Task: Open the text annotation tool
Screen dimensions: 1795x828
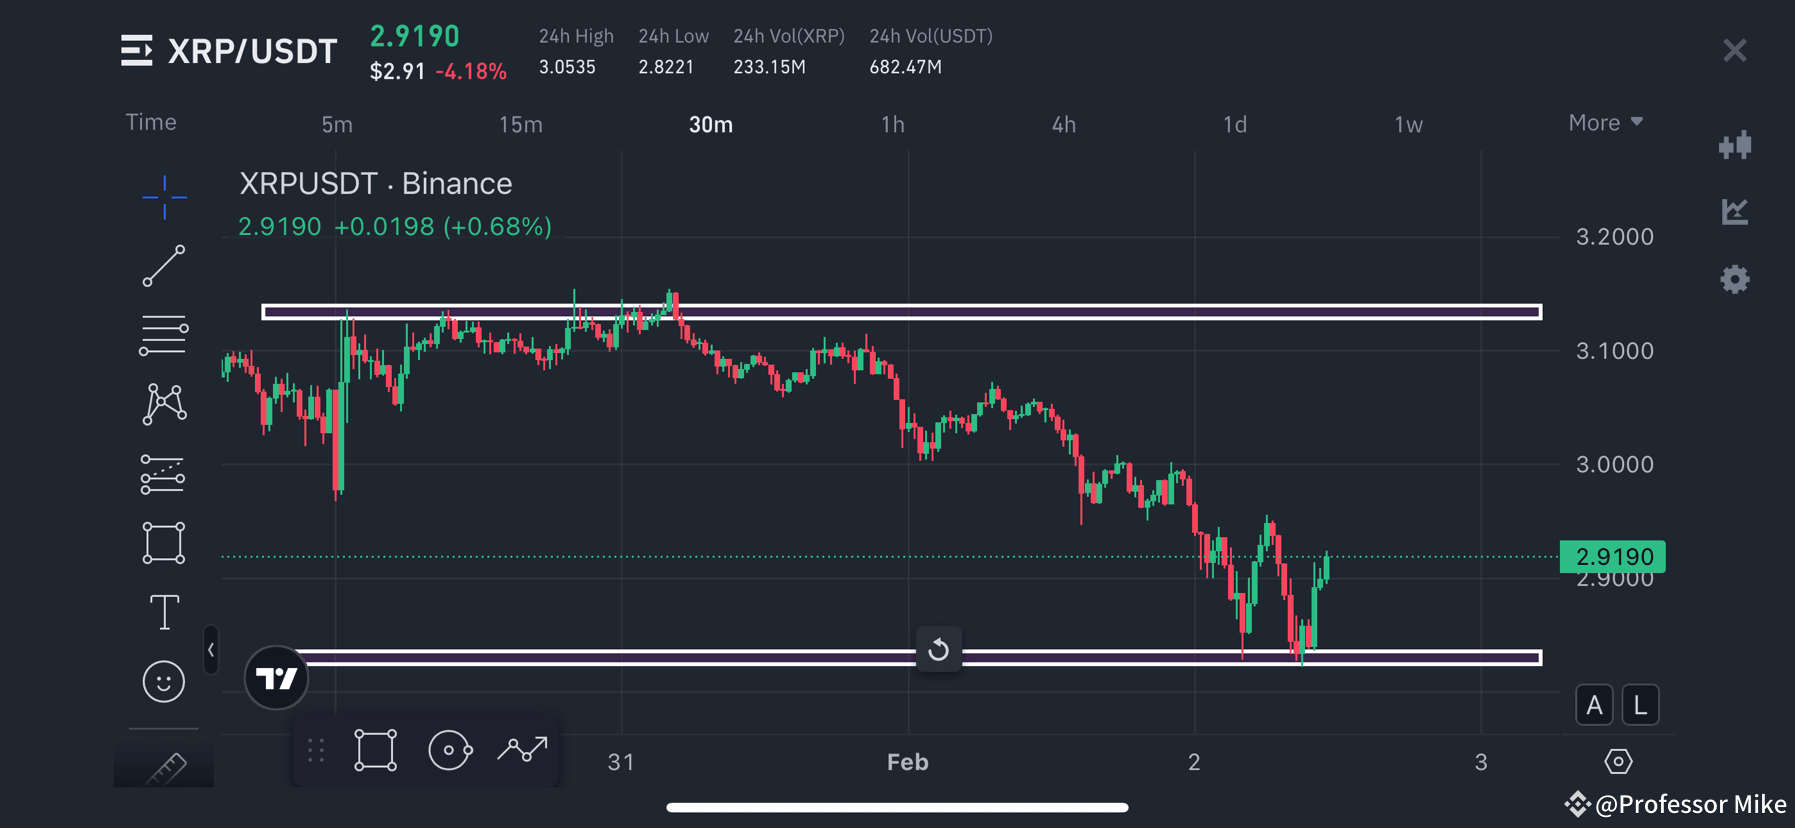Action: coord(164,612)
